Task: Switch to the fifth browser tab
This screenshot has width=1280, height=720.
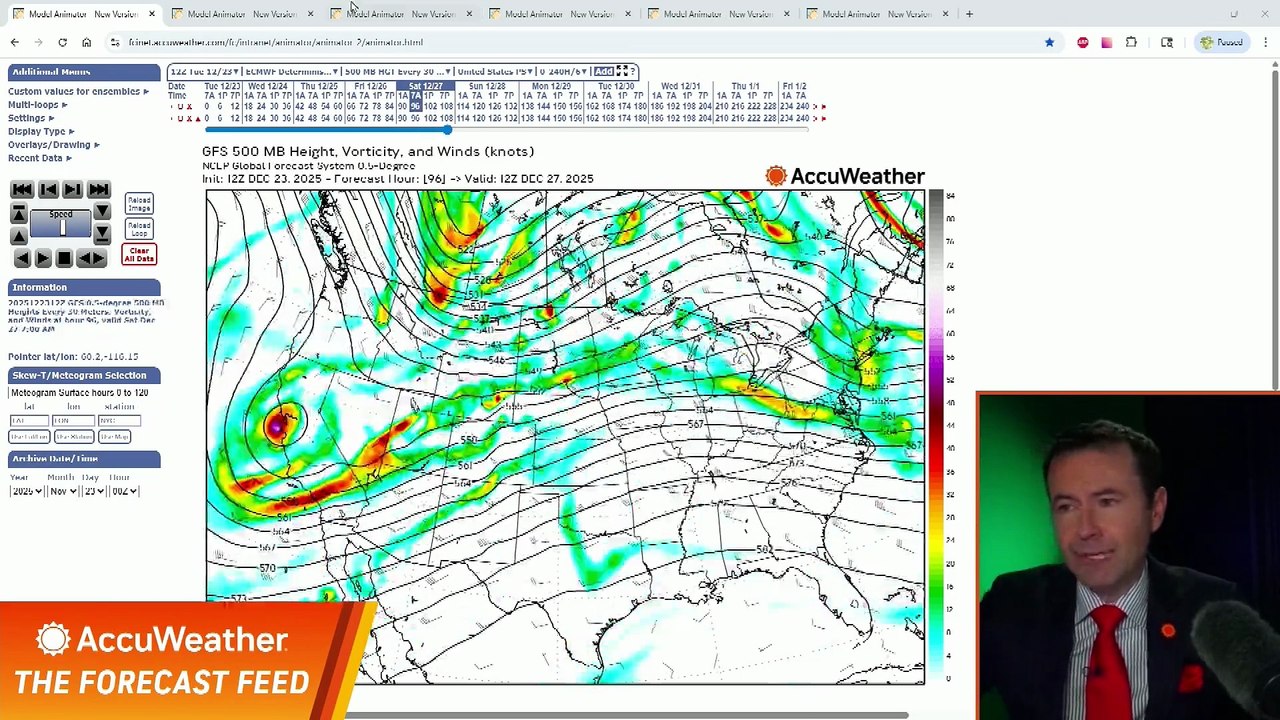Action: (718, 14)
